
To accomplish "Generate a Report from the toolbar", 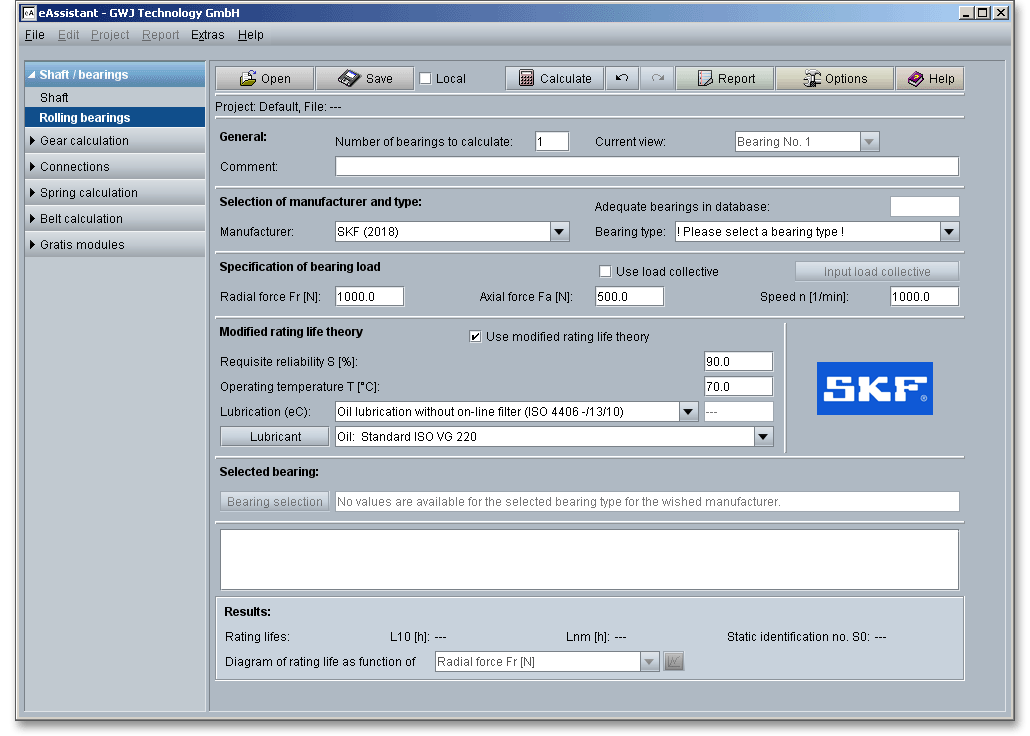I will pos(725,79).
